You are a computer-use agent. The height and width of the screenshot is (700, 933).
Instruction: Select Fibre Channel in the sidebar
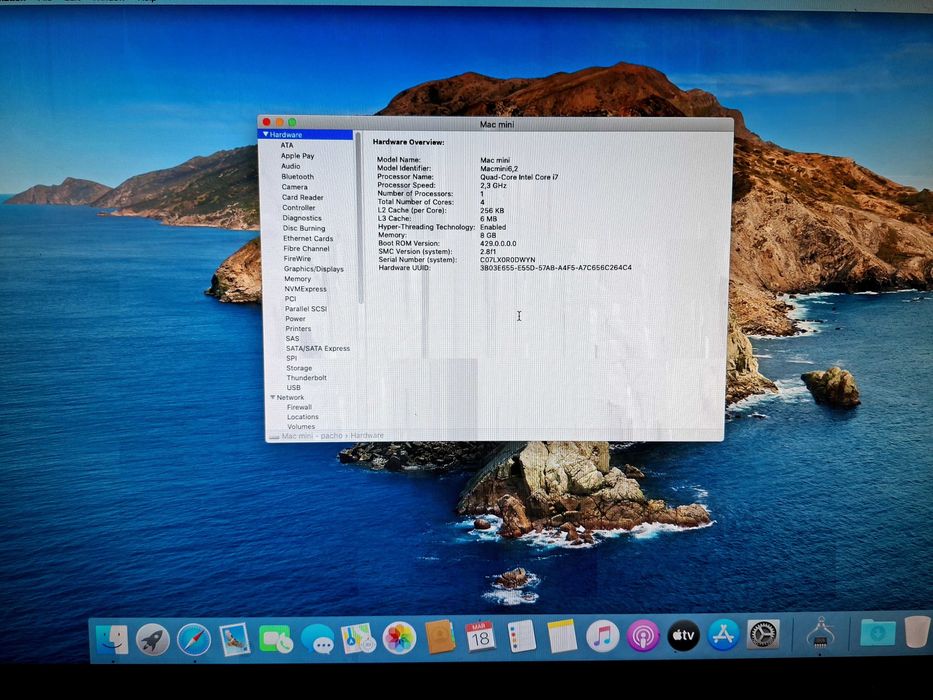click(306, 249)
